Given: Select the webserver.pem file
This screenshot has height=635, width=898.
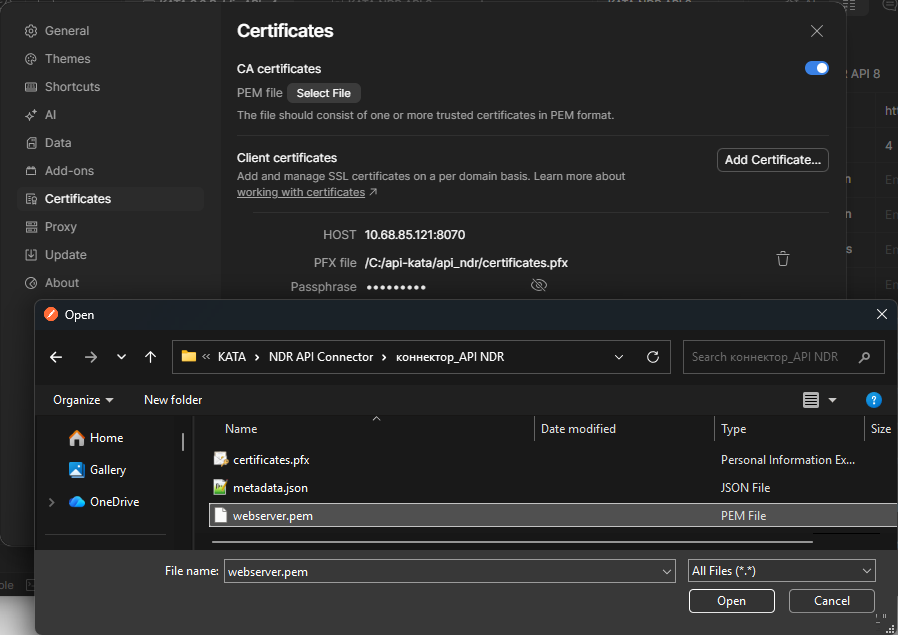Looking at the screenshot, I should [x=553, y=515].
